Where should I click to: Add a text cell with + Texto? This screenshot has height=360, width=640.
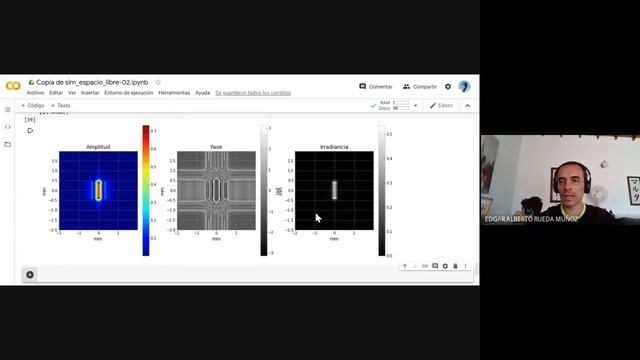[61, 105]
